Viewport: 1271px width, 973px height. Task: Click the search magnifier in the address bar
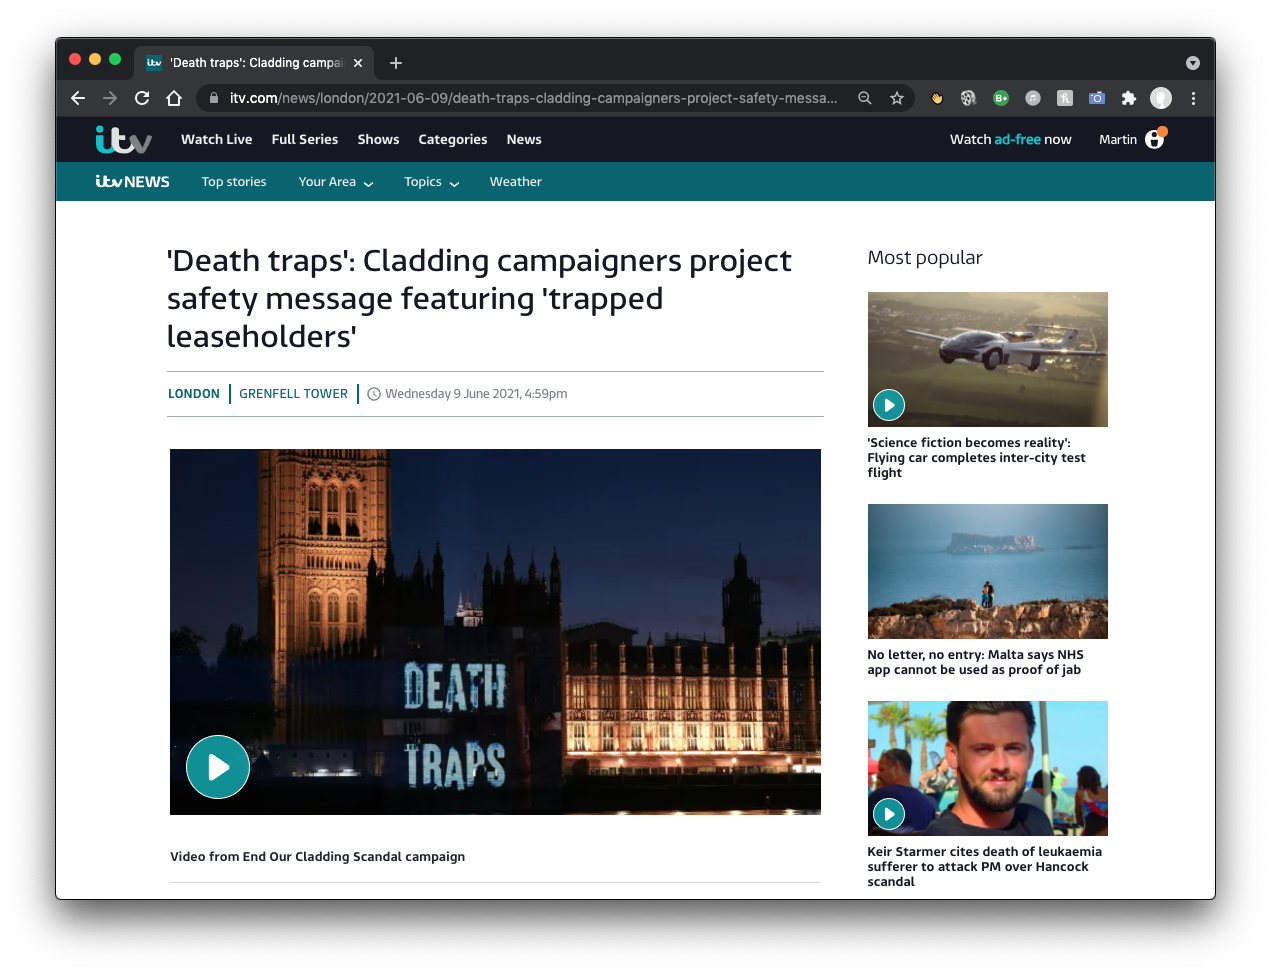[x=864, y=98]
